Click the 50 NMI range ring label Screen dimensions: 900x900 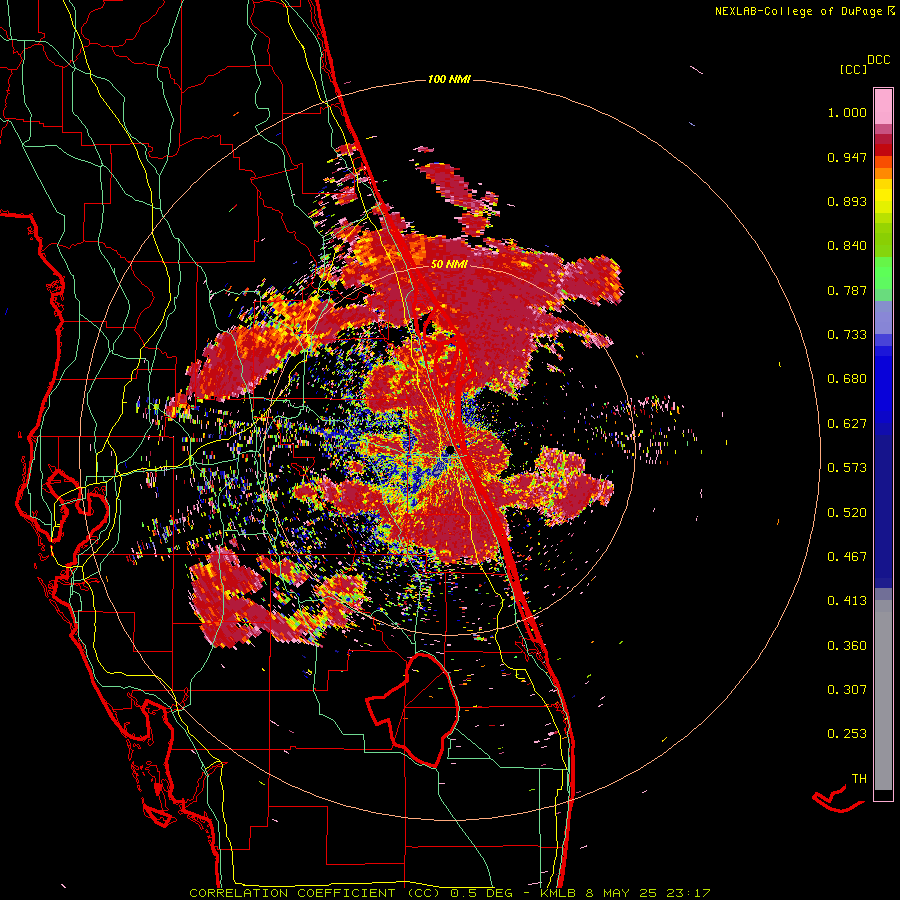[x=449, y=265]
